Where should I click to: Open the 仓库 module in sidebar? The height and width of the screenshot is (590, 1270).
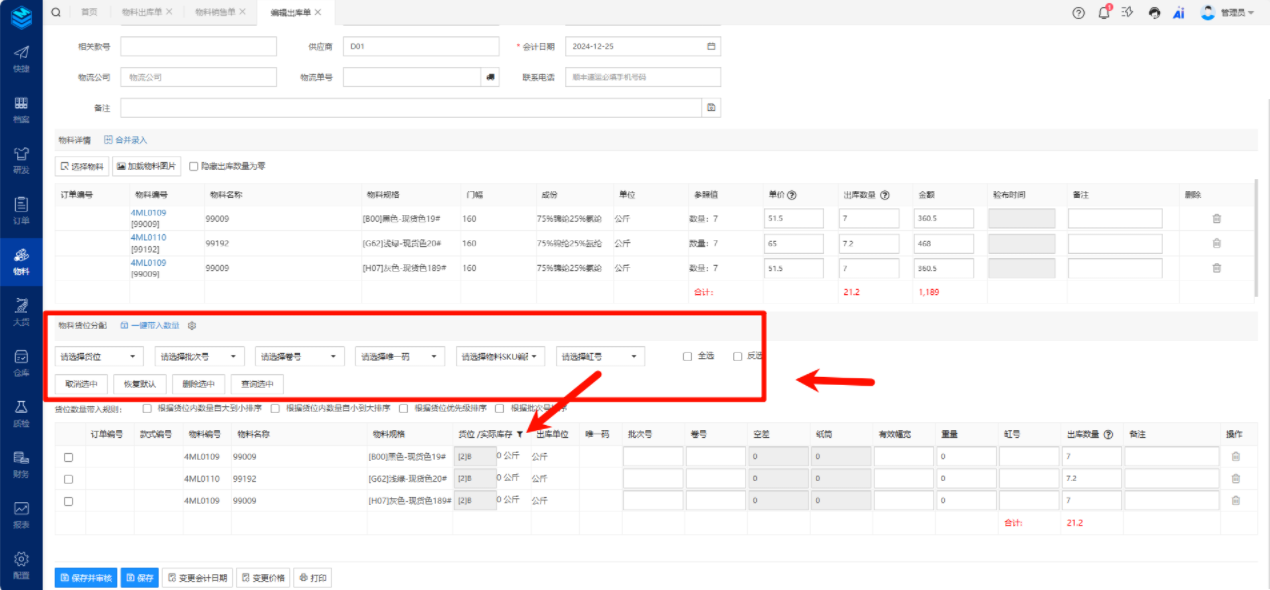tap(21, 362)
